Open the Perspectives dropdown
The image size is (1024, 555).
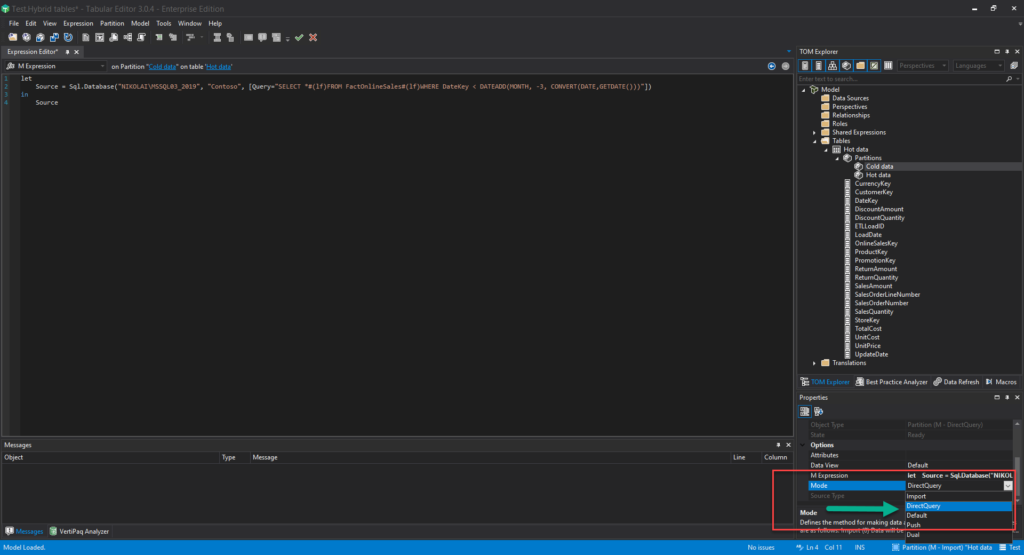923,65
